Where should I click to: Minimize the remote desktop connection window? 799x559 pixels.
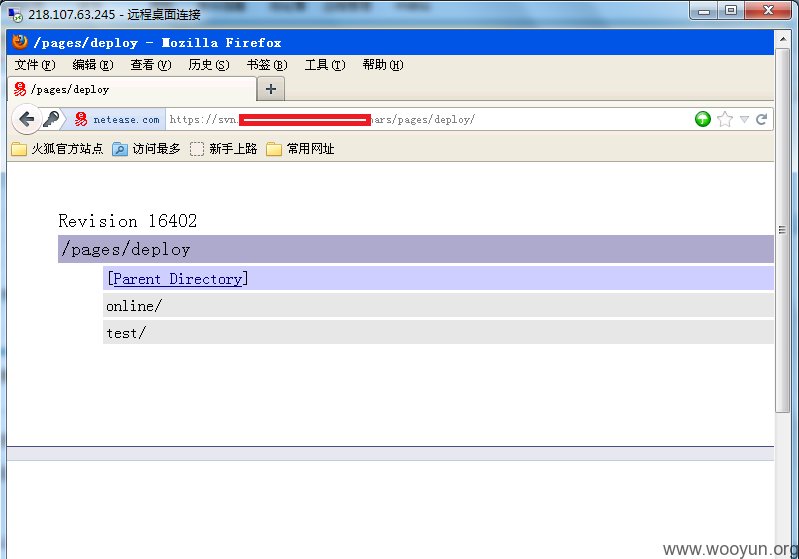pos(704,11)
